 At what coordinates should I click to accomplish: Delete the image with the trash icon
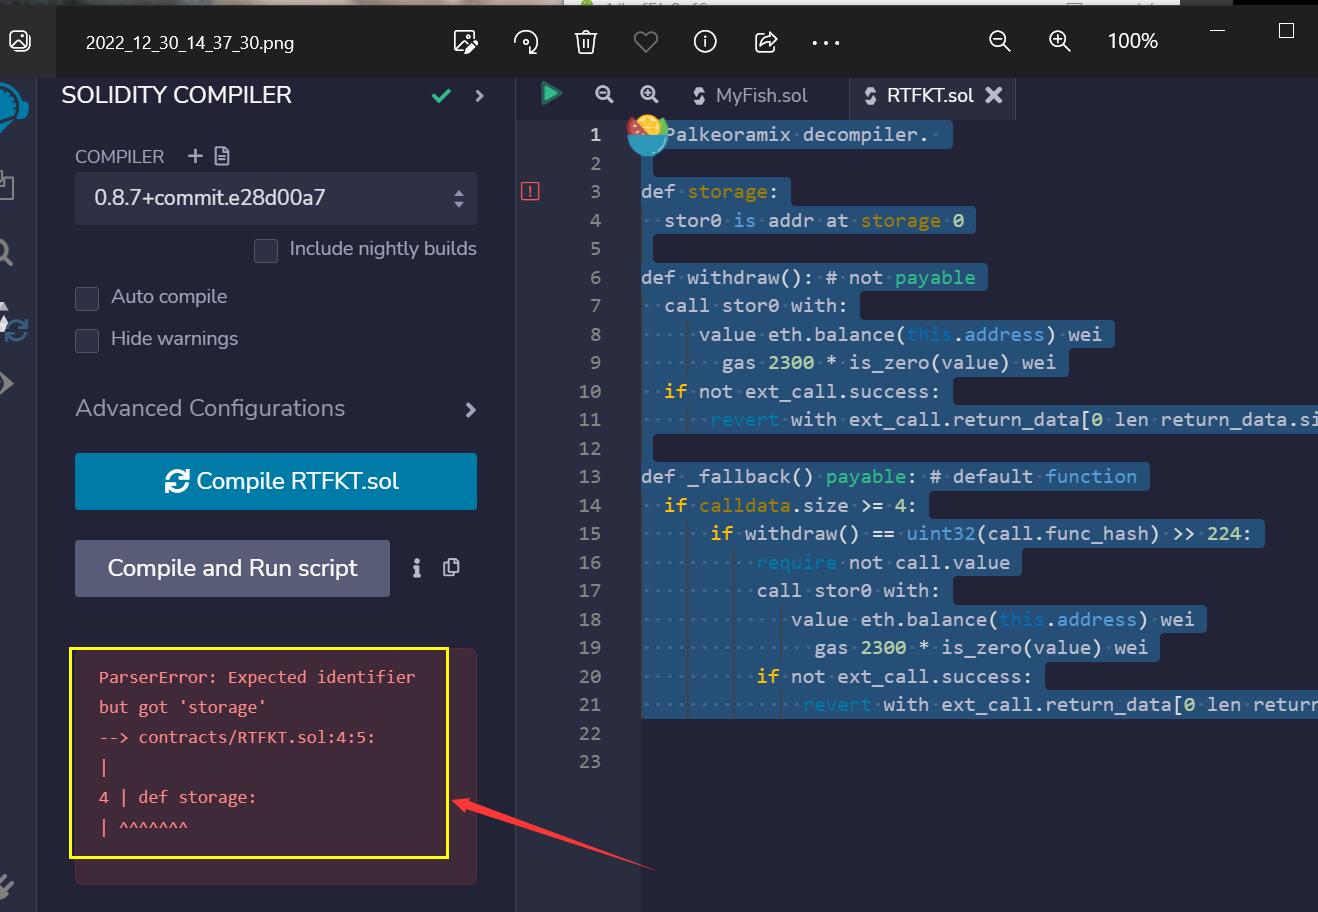(586, 41)
